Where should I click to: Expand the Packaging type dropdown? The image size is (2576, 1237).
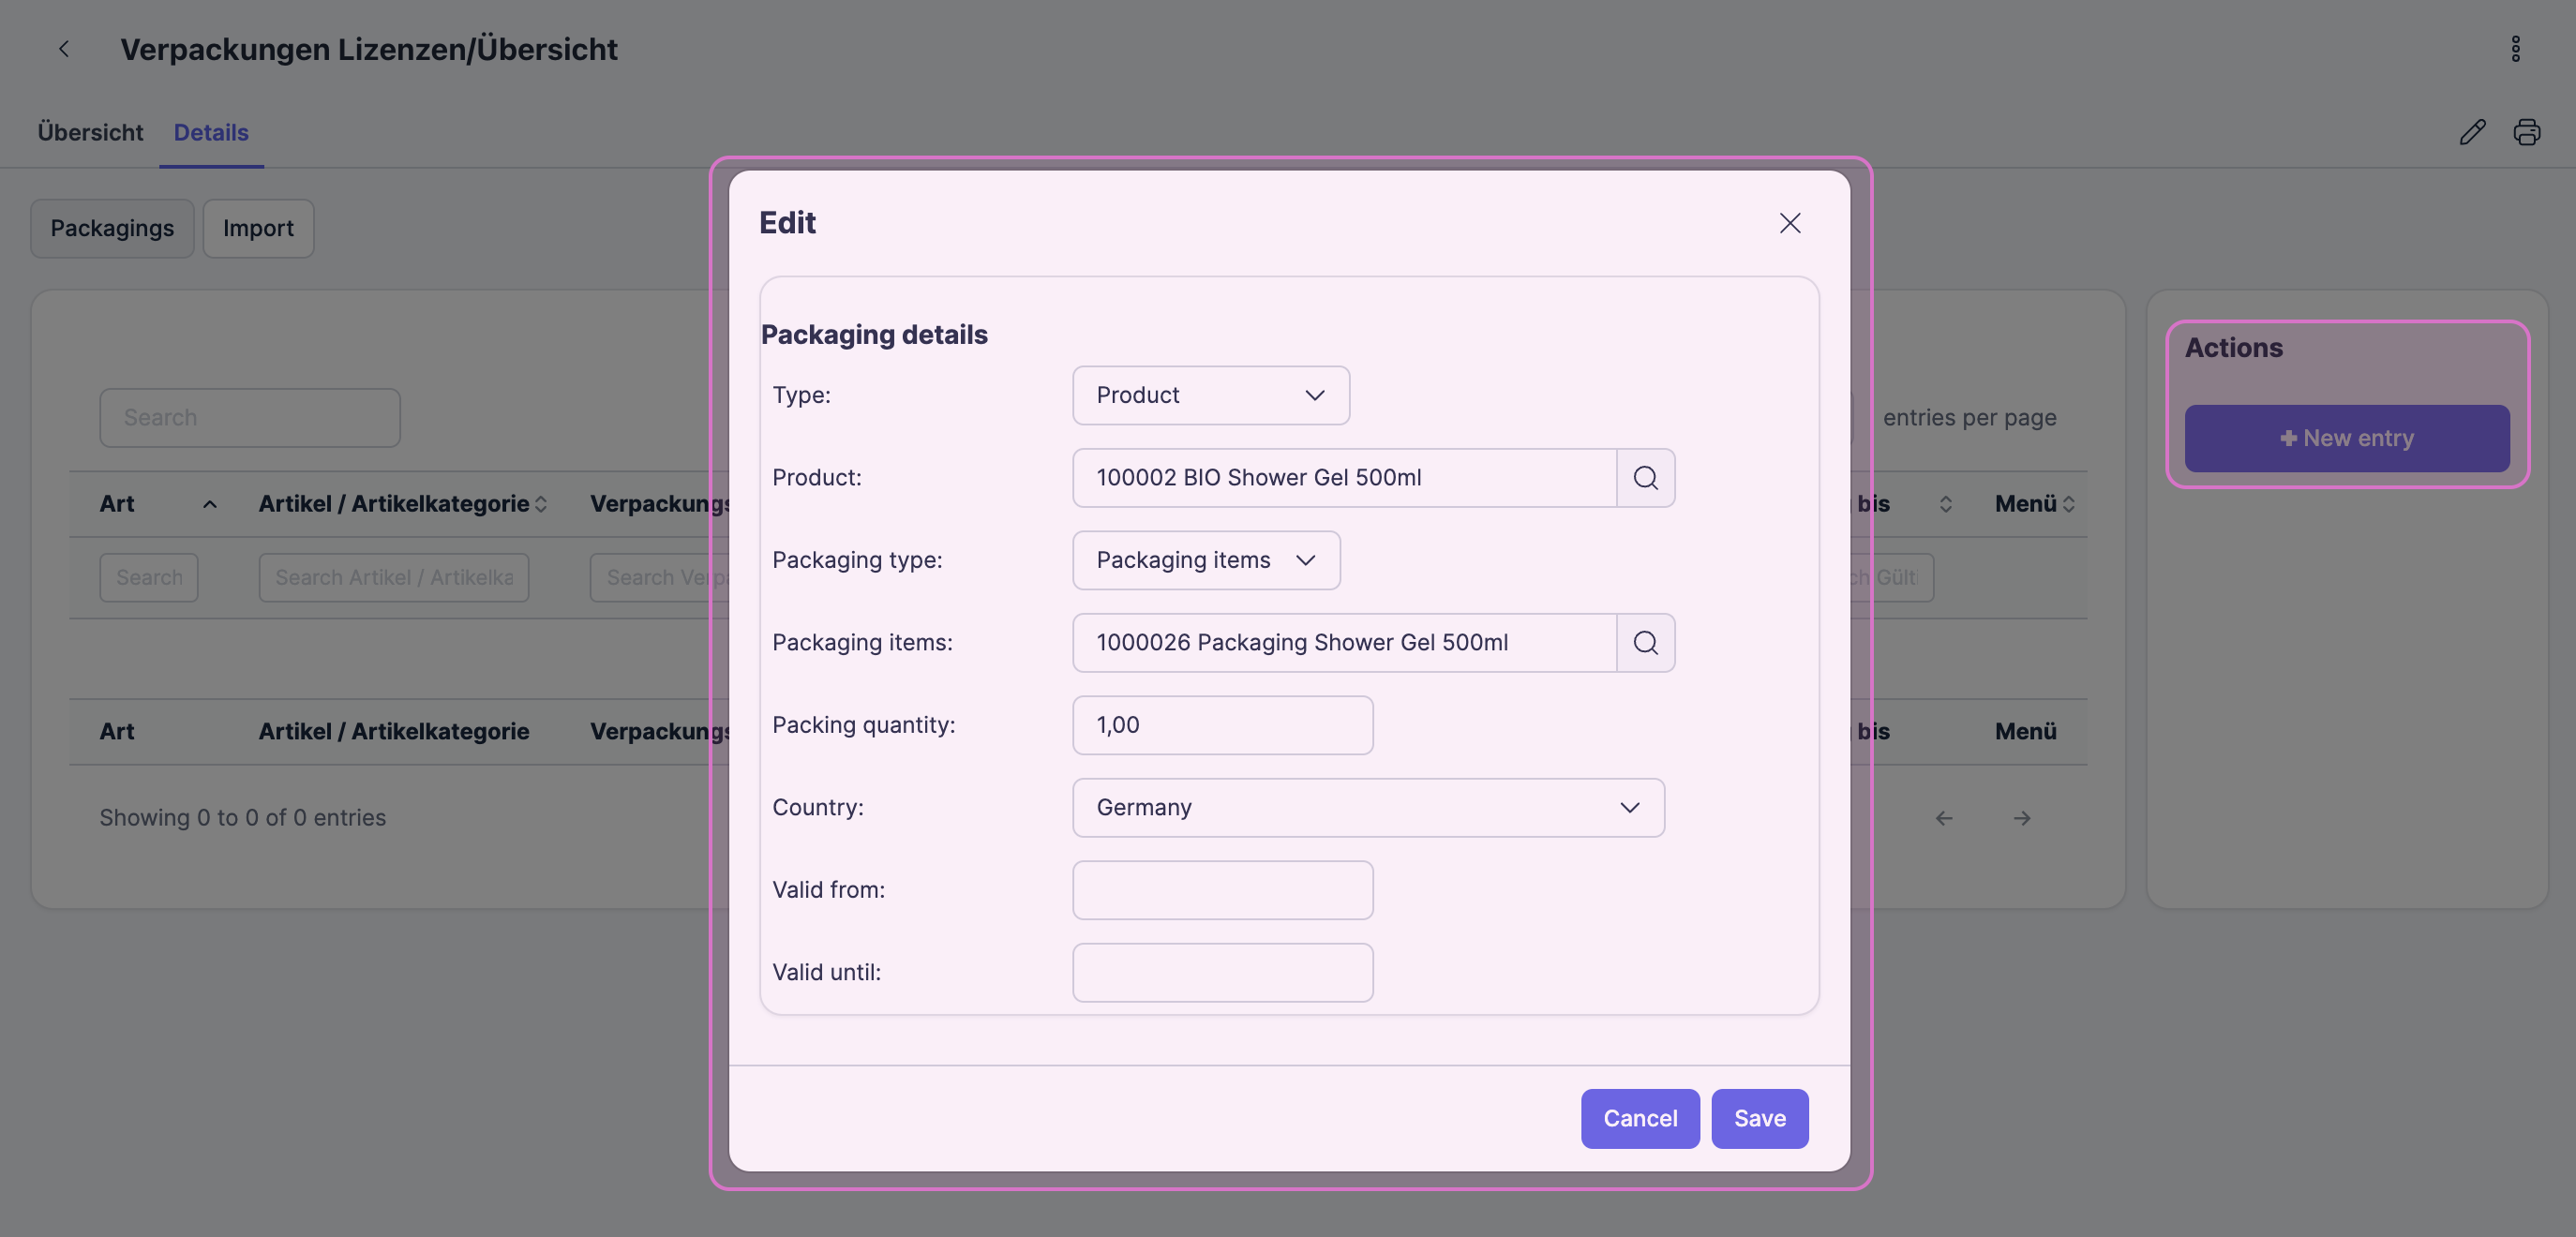1205,561
